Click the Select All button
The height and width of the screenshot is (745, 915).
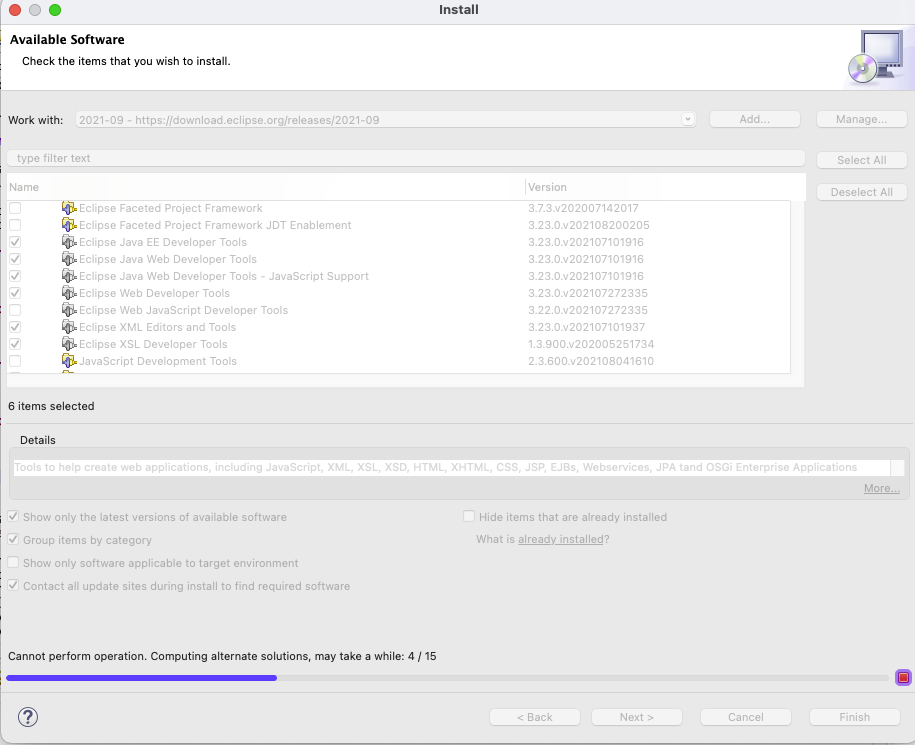(861, 160)
